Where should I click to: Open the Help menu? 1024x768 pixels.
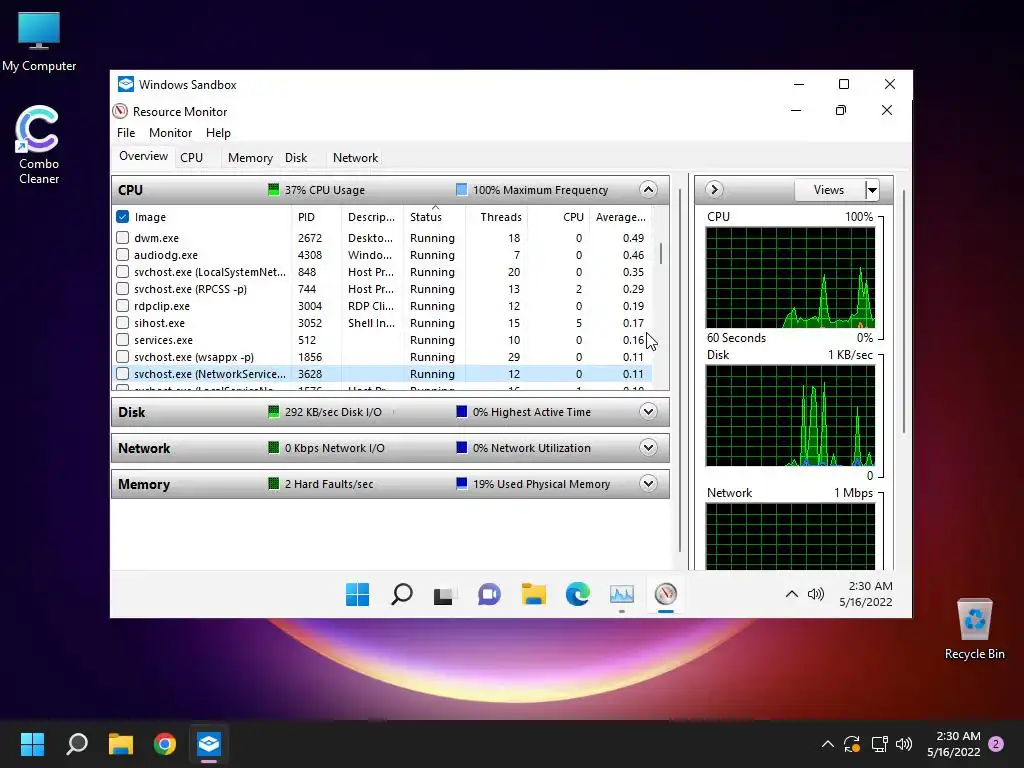(x=218, y=133)
